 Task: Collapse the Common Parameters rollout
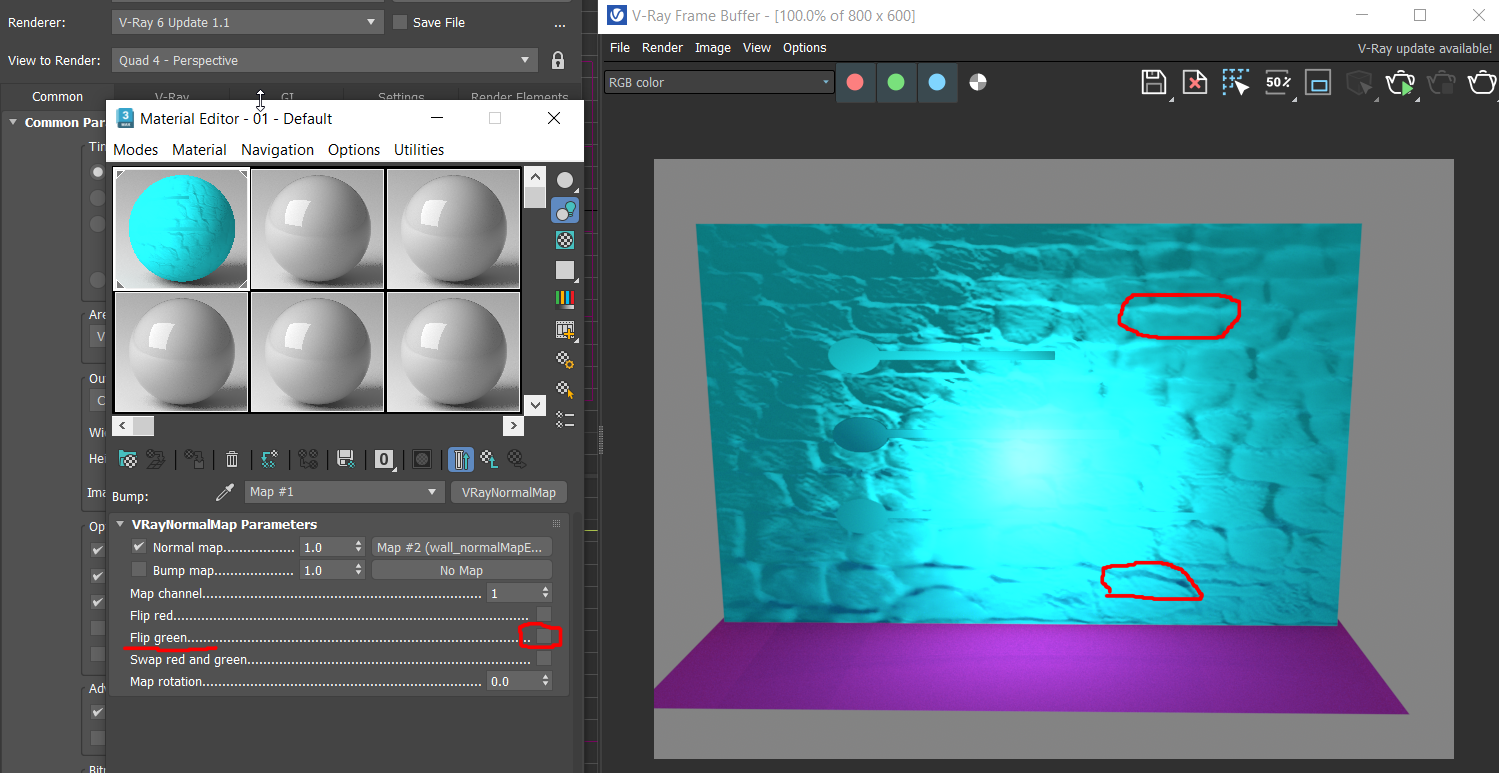pos(14,122)
